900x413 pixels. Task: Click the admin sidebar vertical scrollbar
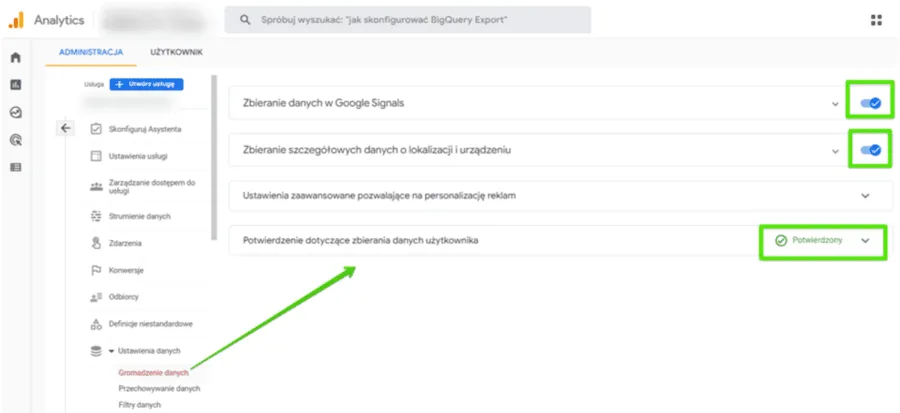coord(214,158)
